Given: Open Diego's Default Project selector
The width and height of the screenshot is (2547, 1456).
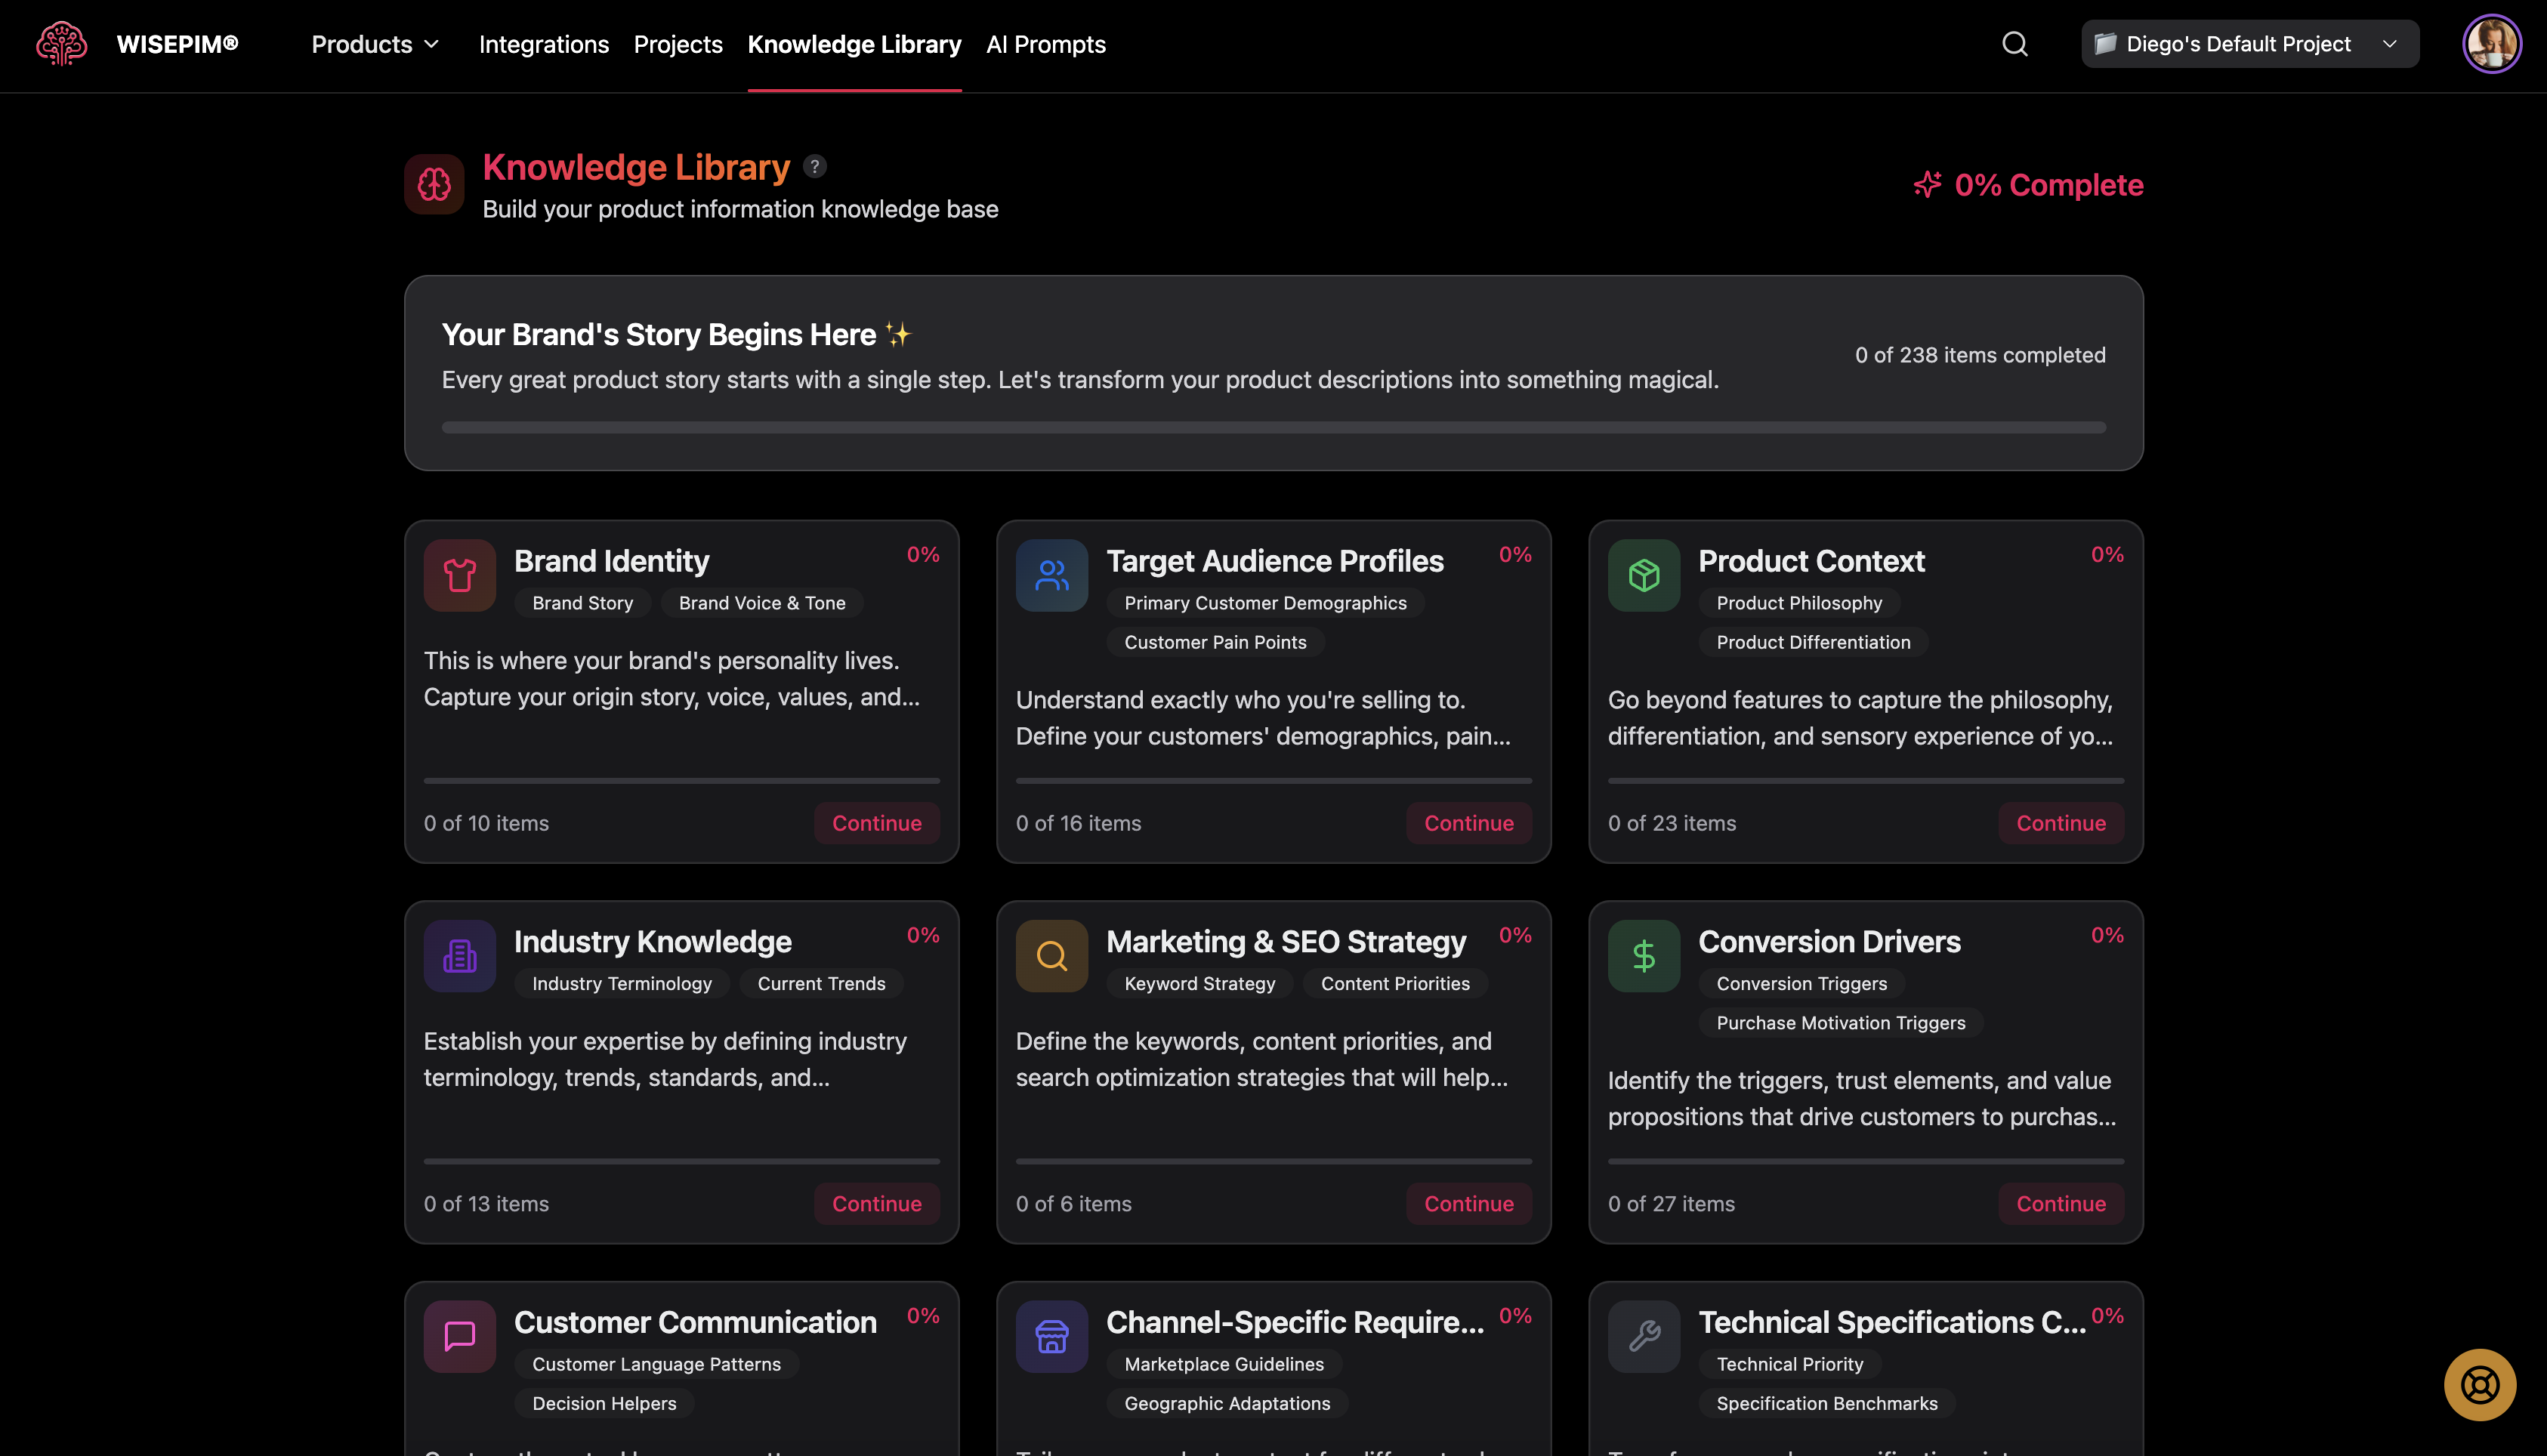Looking at the screenshot, I should pos(2249,44).
